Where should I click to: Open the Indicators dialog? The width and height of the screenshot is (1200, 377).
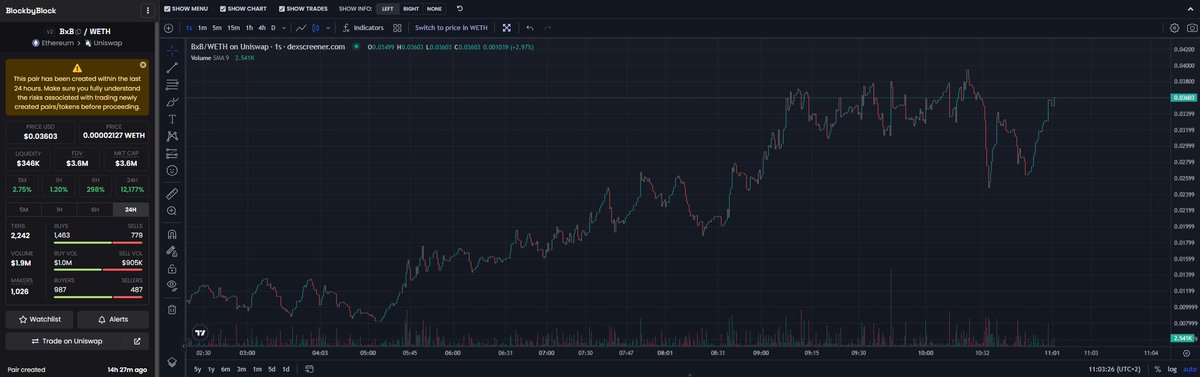coord(363,28)
